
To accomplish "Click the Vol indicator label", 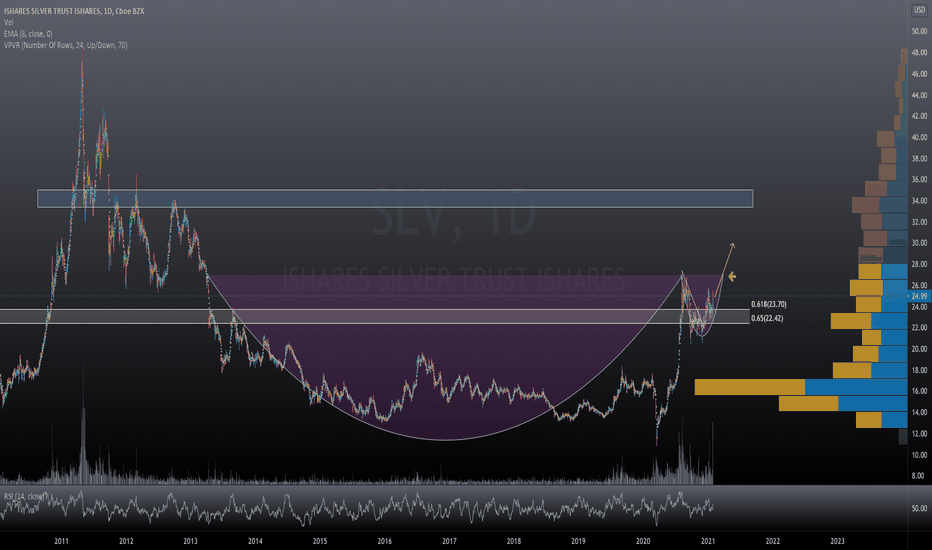I will pyautogui.click(x=8, y=22).
